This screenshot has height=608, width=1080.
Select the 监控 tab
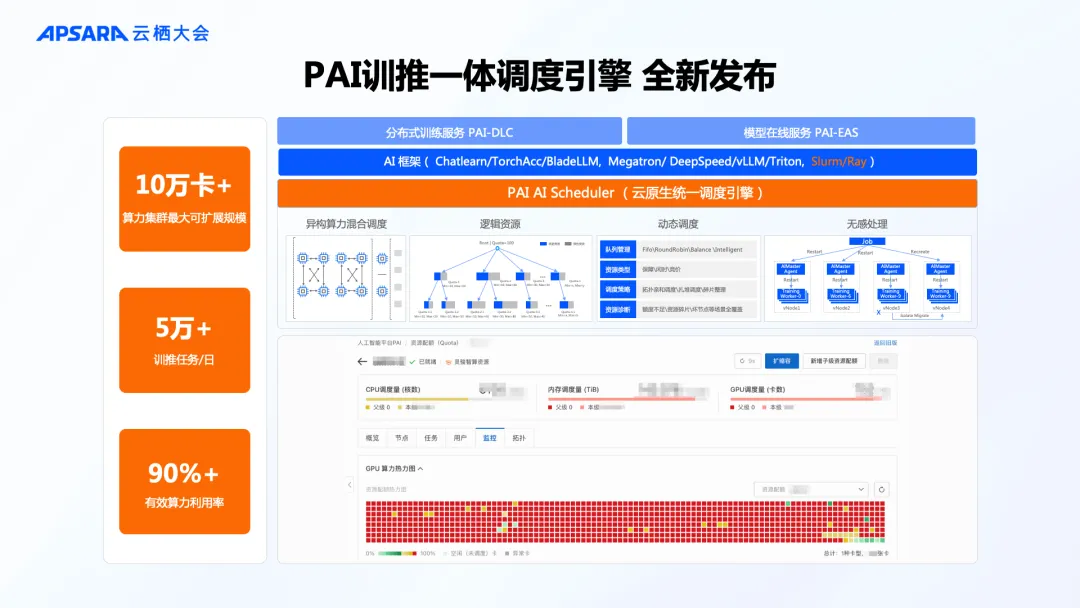tap(490, 438)
